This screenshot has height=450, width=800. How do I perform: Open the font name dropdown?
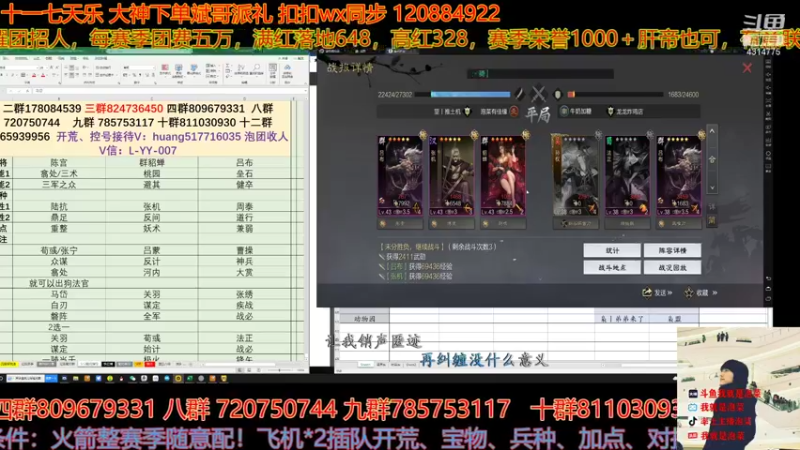[37, 68]
